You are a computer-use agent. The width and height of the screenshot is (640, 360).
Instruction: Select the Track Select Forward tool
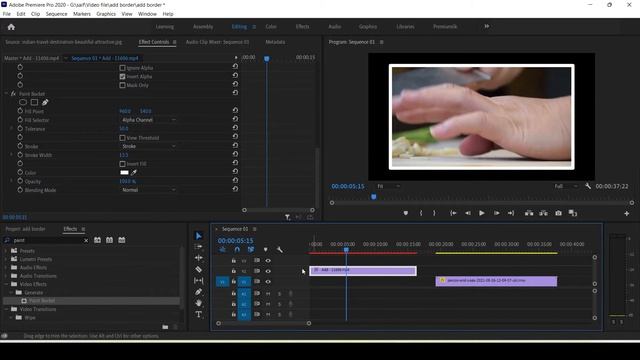[199, 247]
